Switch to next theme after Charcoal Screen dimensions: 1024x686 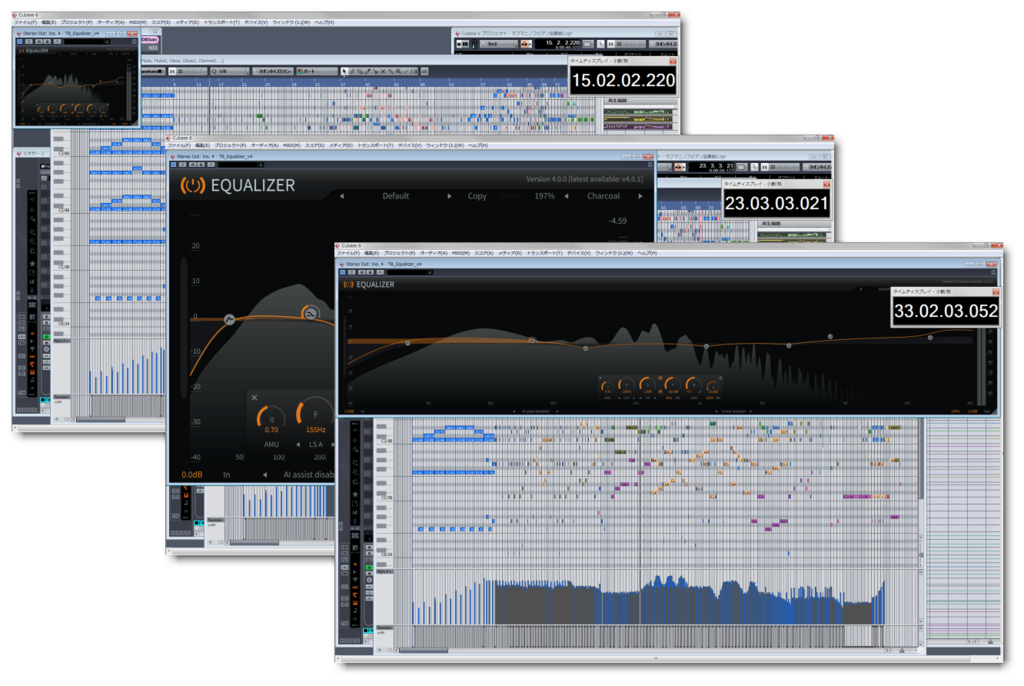tap(640, 196)
